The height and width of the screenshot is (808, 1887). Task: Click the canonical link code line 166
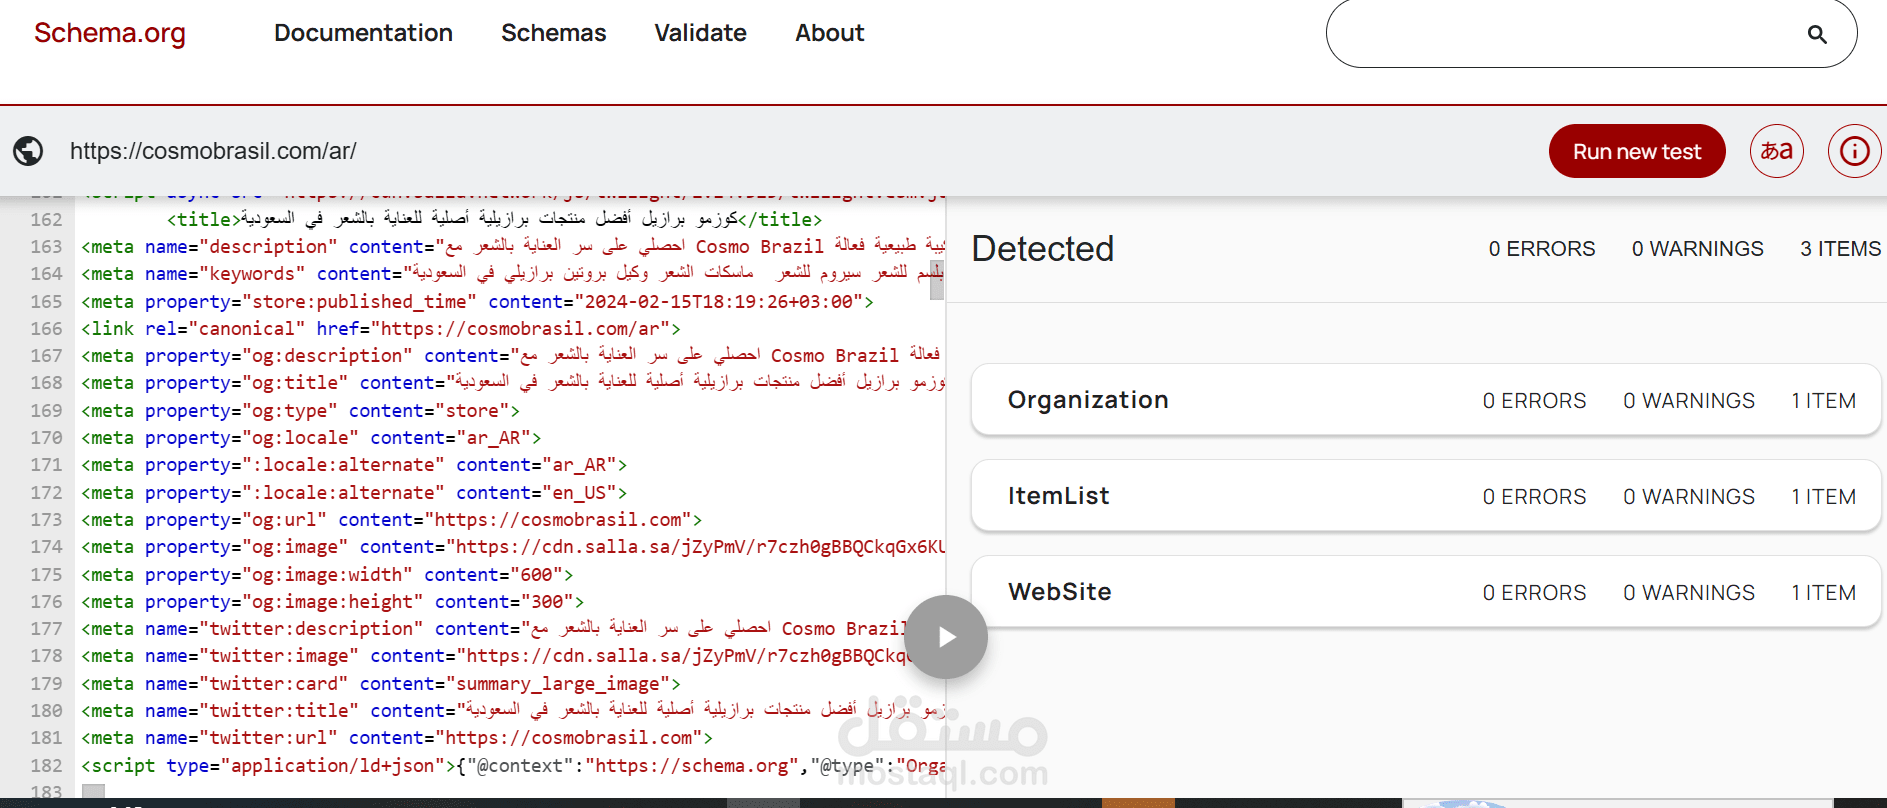point(380,329)
